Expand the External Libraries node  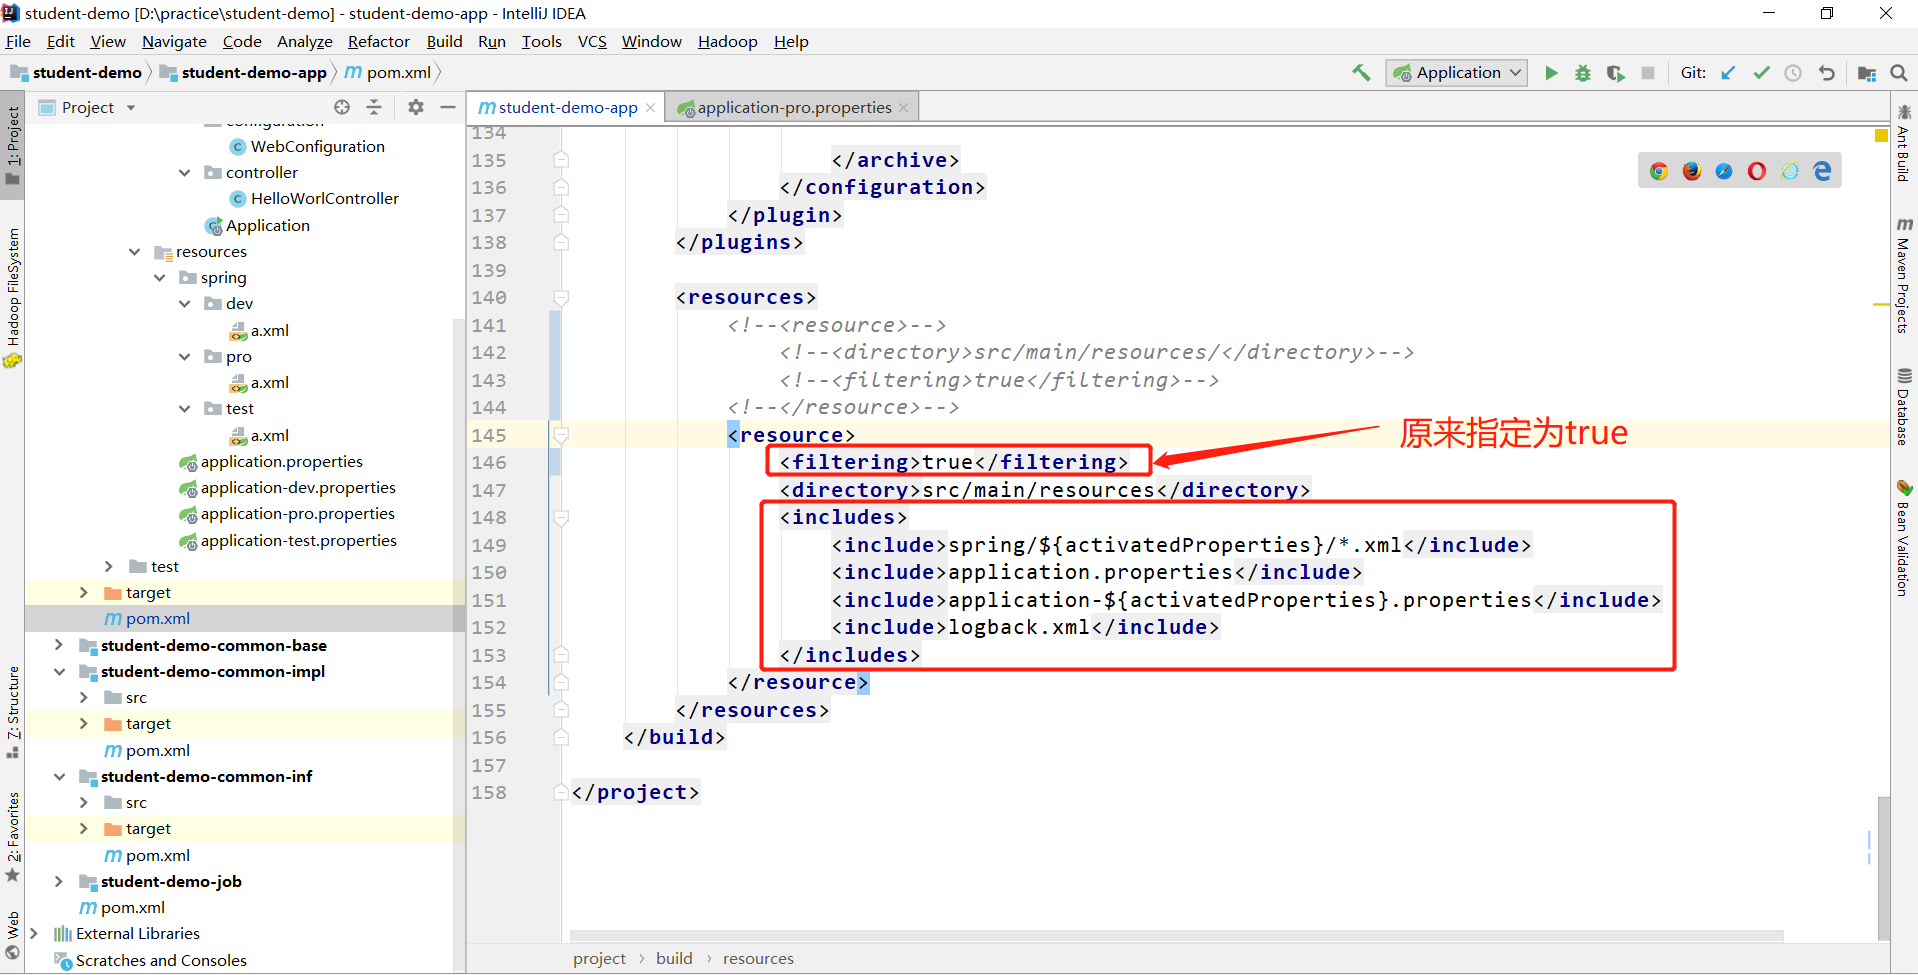click(36, 933)
